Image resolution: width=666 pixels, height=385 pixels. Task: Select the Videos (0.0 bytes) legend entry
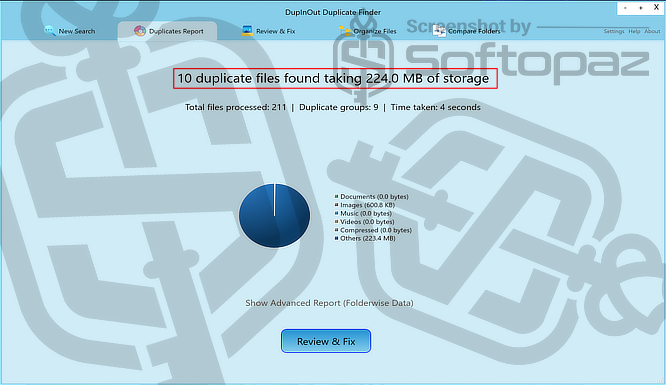[364, 222]
